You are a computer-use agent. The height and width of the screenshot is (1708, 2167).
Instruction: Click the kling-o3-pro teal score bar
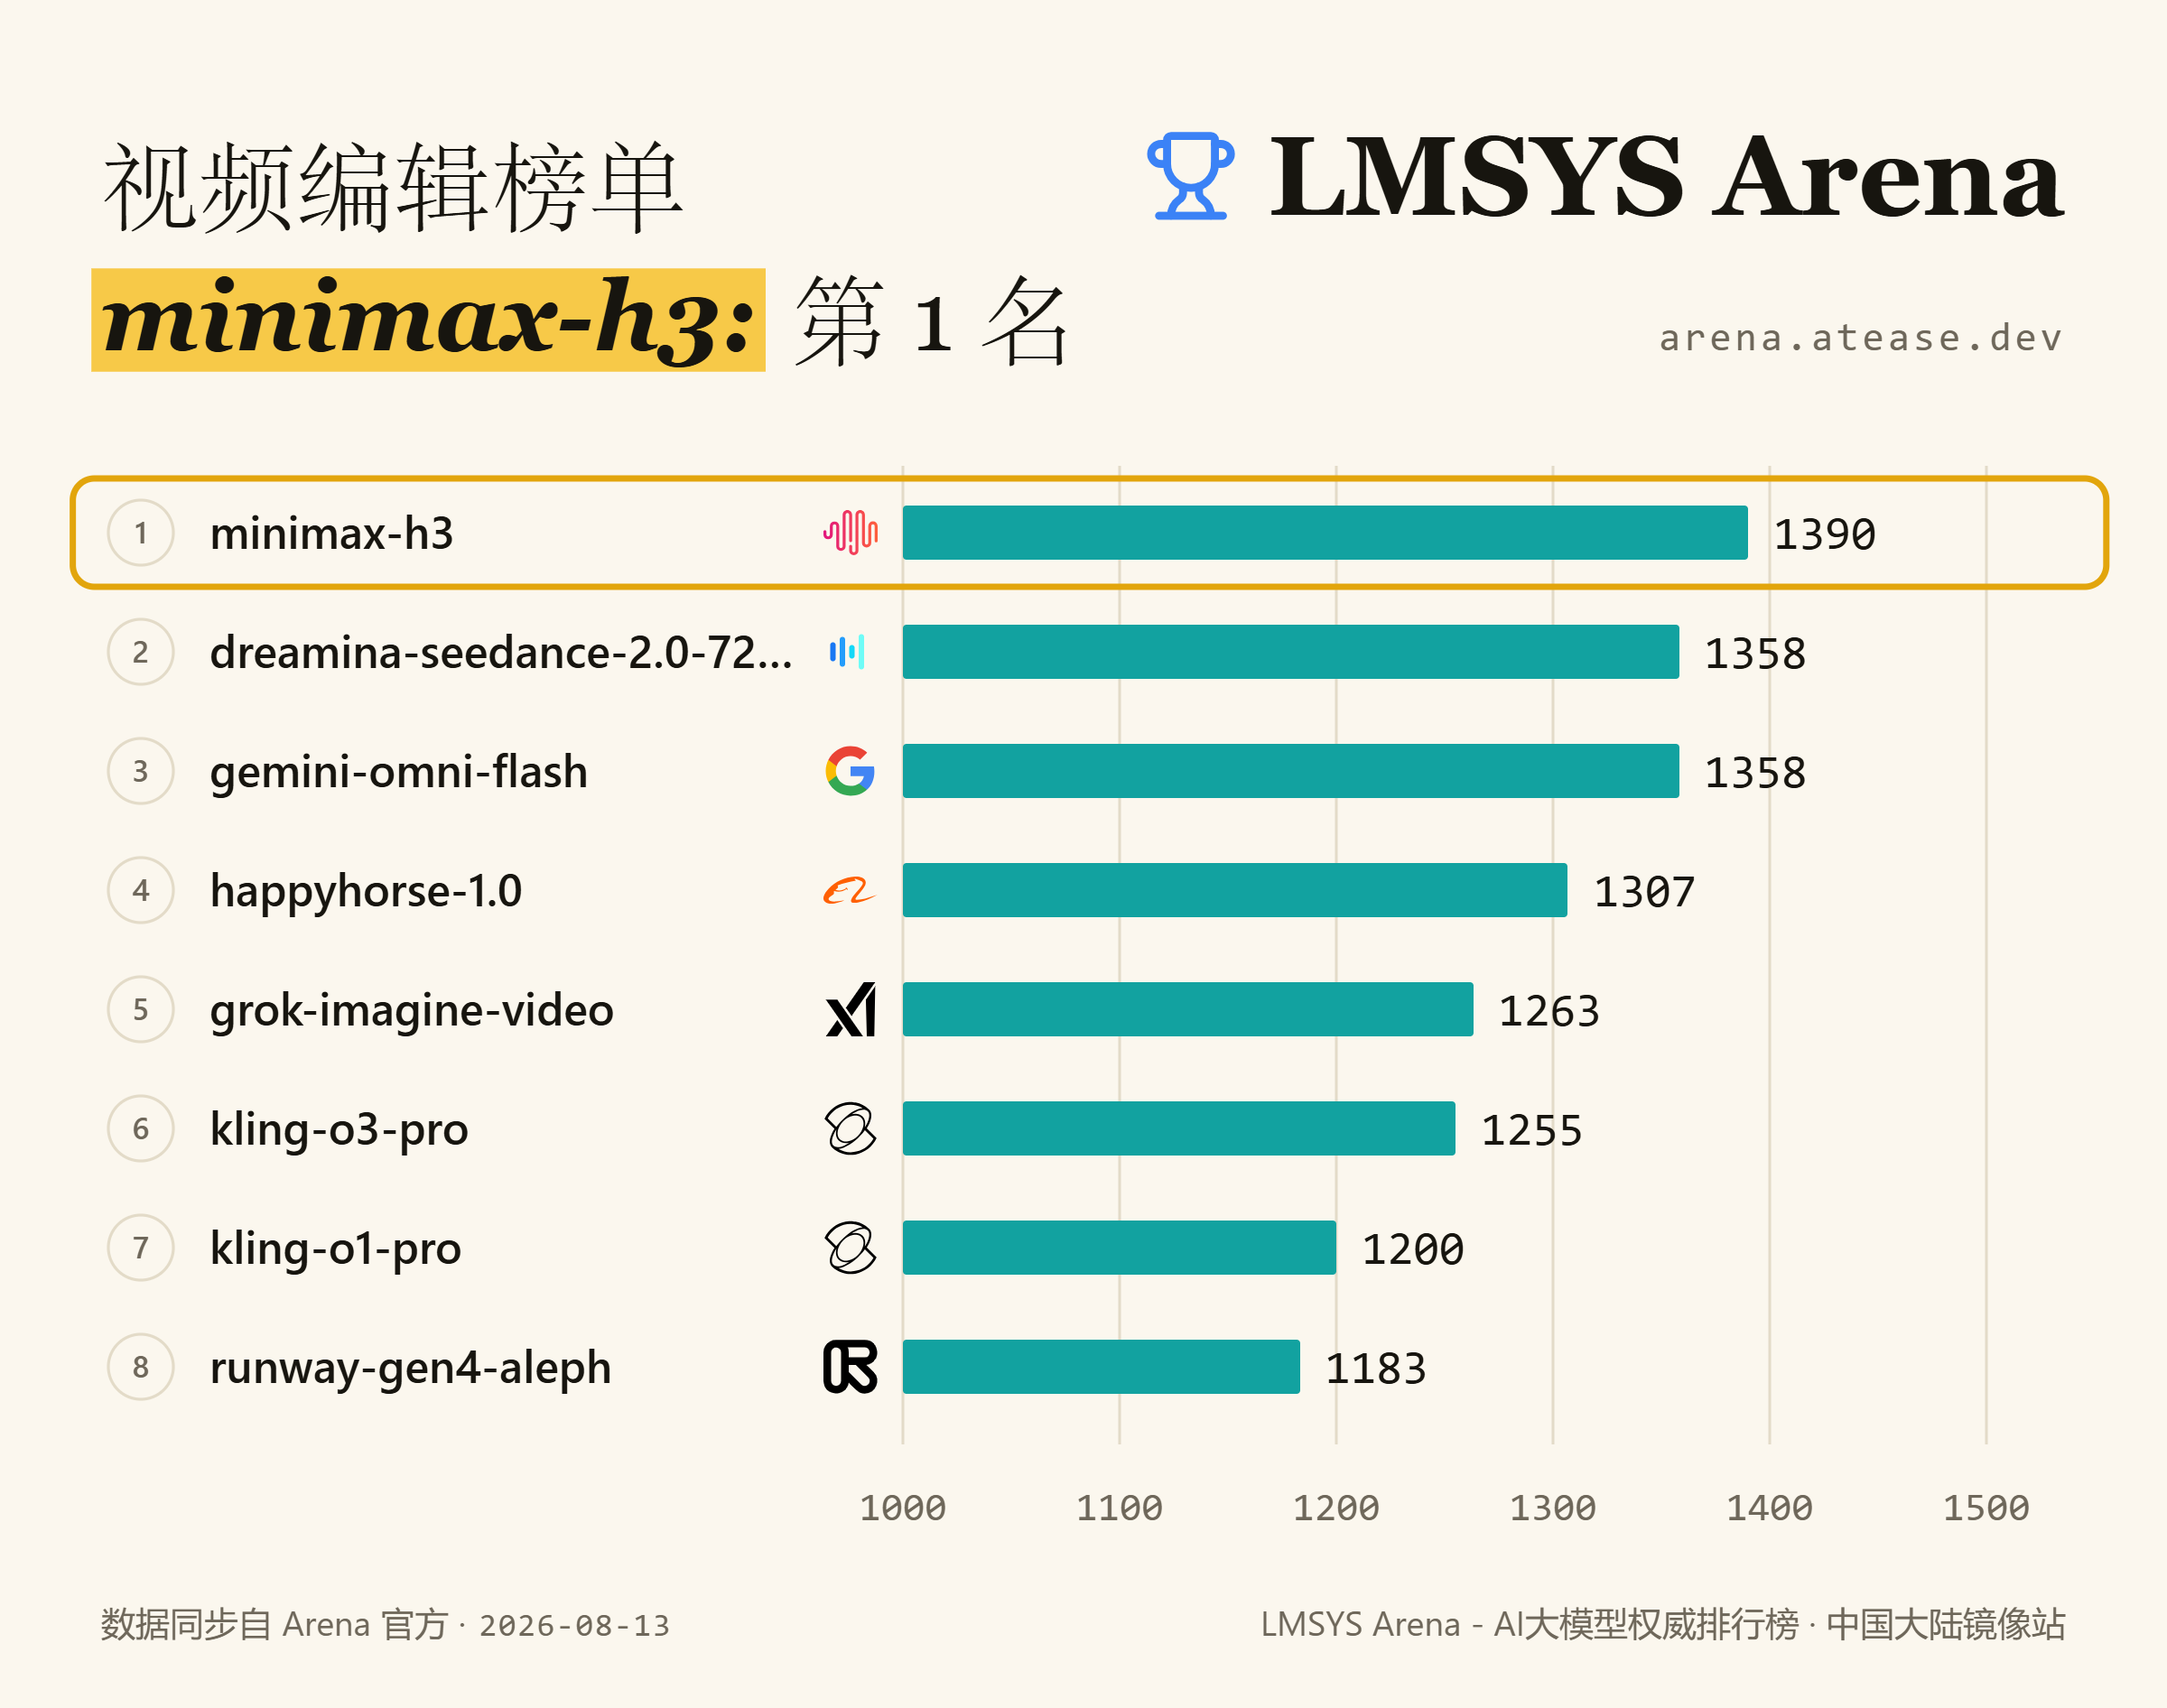point(1179,1128)
